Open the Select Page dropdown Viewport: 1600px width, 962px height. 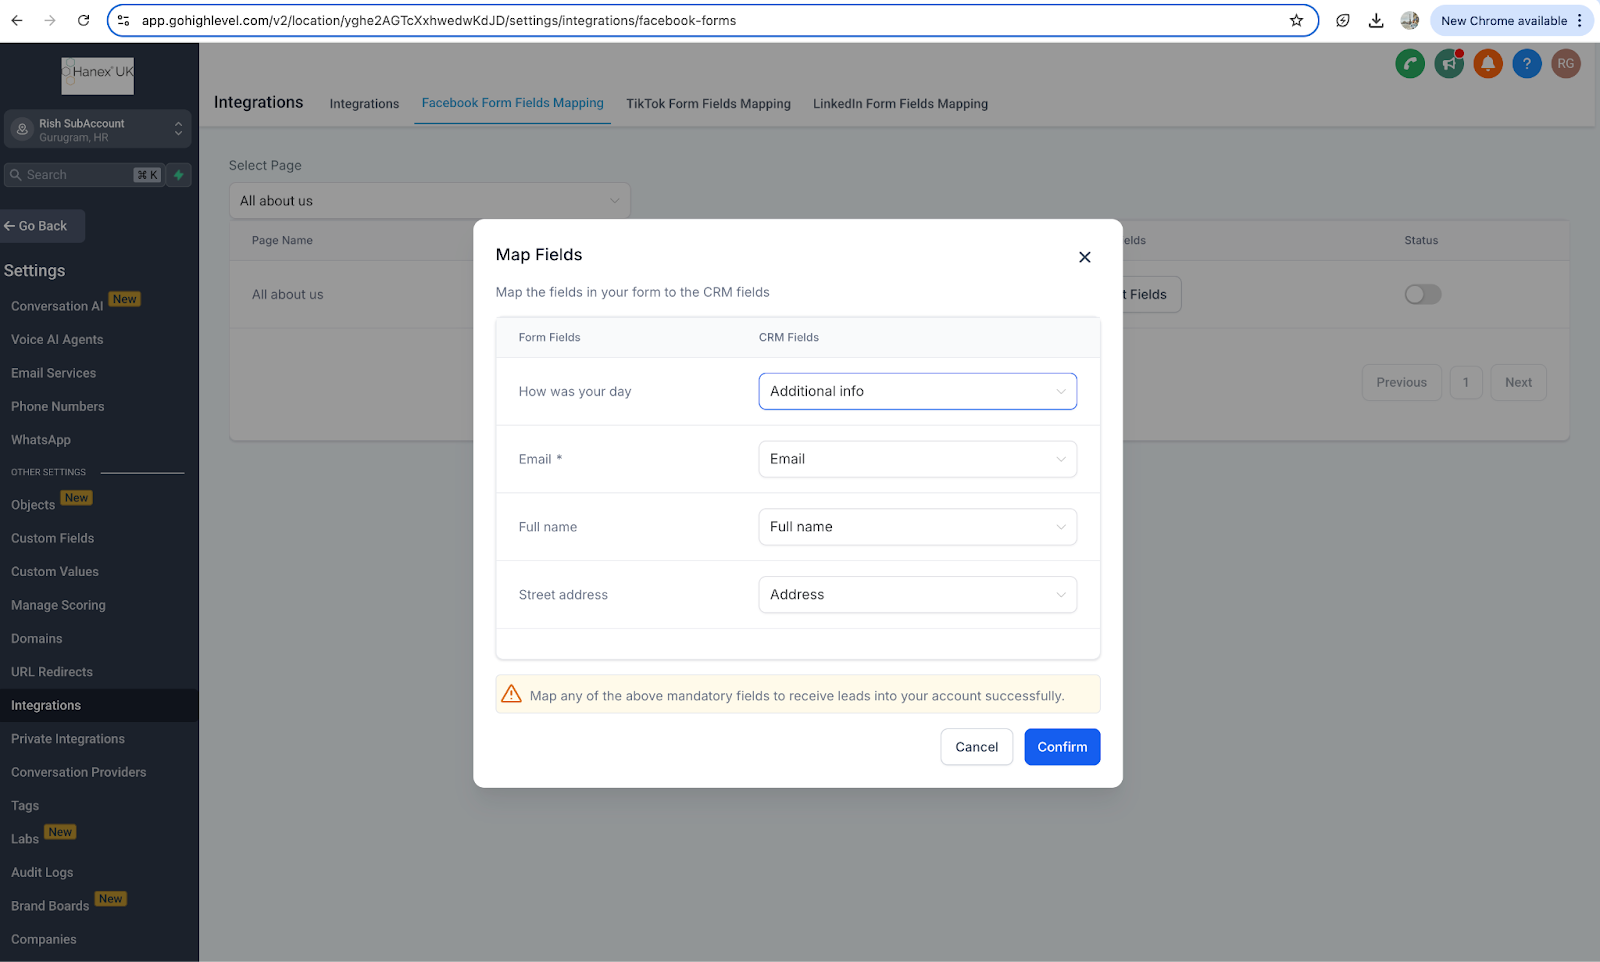(430, 201)
